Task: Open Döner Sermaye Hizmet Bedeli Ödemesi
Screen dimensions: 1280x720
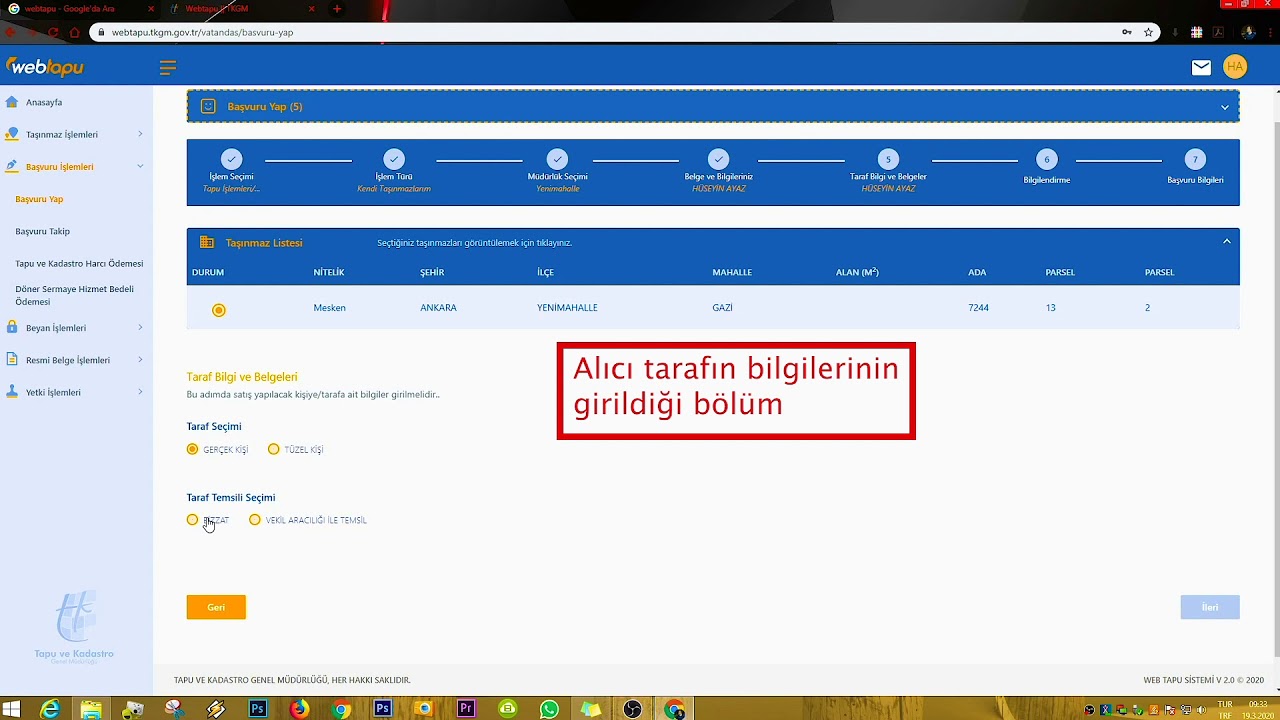Action: point(74,295)
